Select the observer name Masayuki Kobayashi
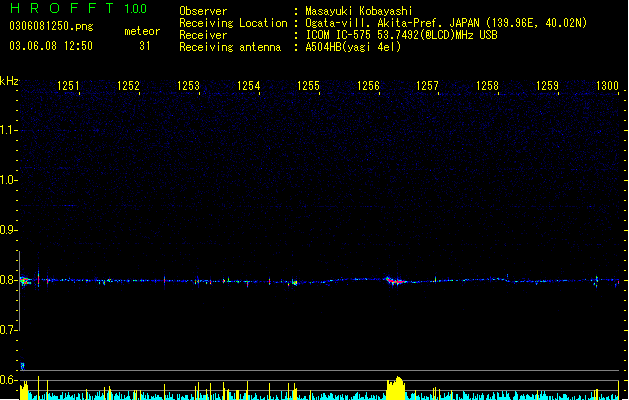The width and height of the screenshot is (629, 400). pyautogui.click(x=359, y=11)
